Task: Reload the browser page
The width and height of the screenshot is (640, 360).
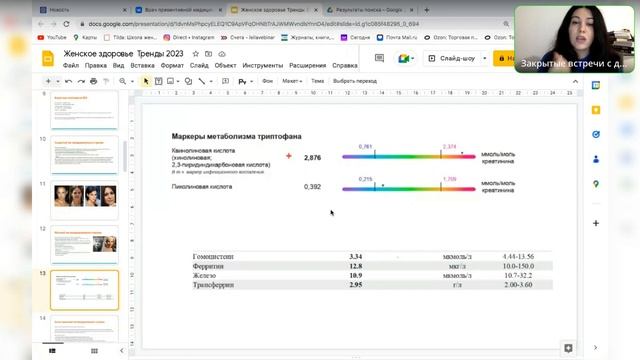Action: (66, 24)
